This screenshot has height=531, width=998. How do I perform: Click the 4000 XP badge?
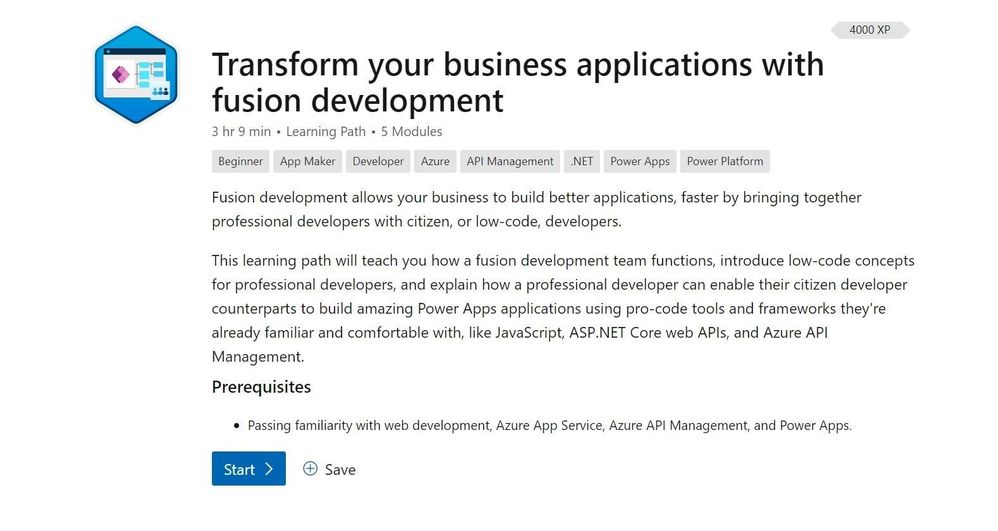point(869,30)
